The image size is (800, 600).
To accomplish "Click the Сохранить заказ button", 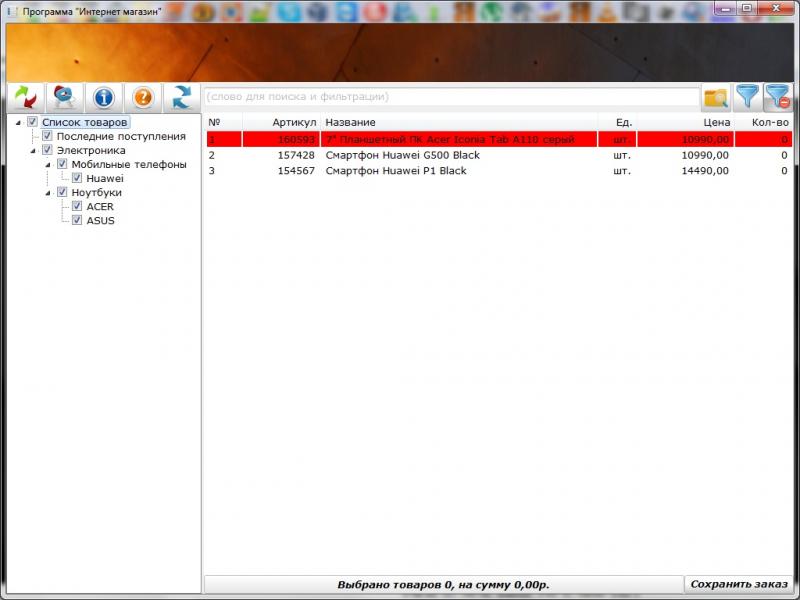I will [739, 584].
